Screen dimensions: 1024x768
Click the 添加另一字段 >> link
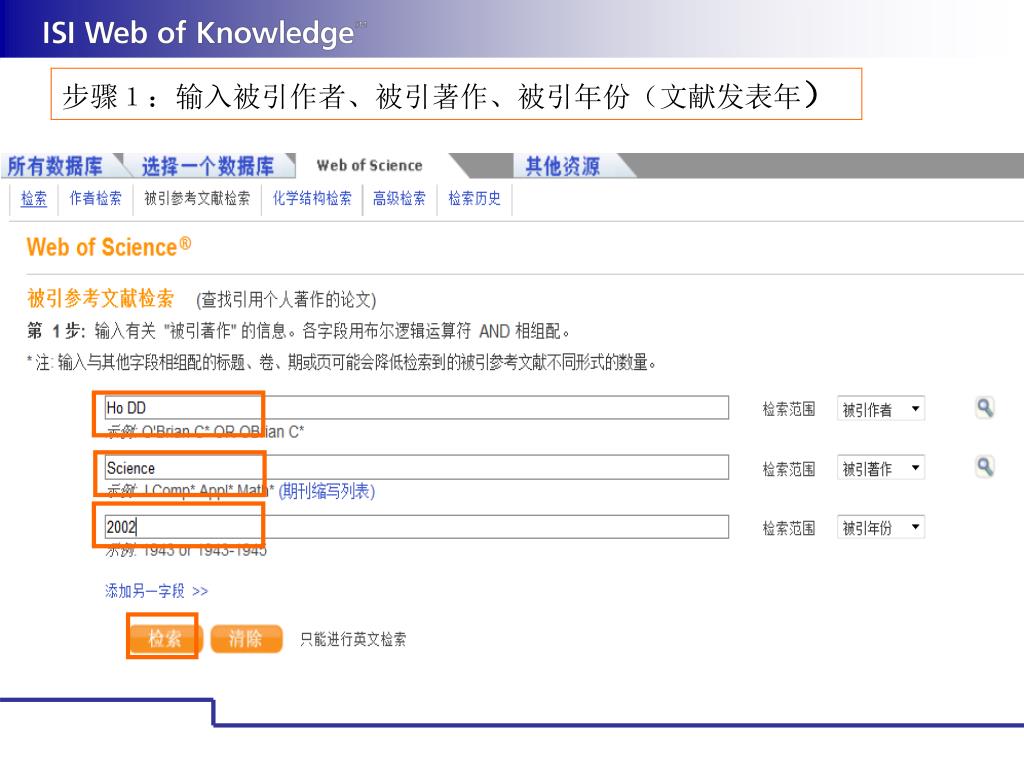coord(157,591)
